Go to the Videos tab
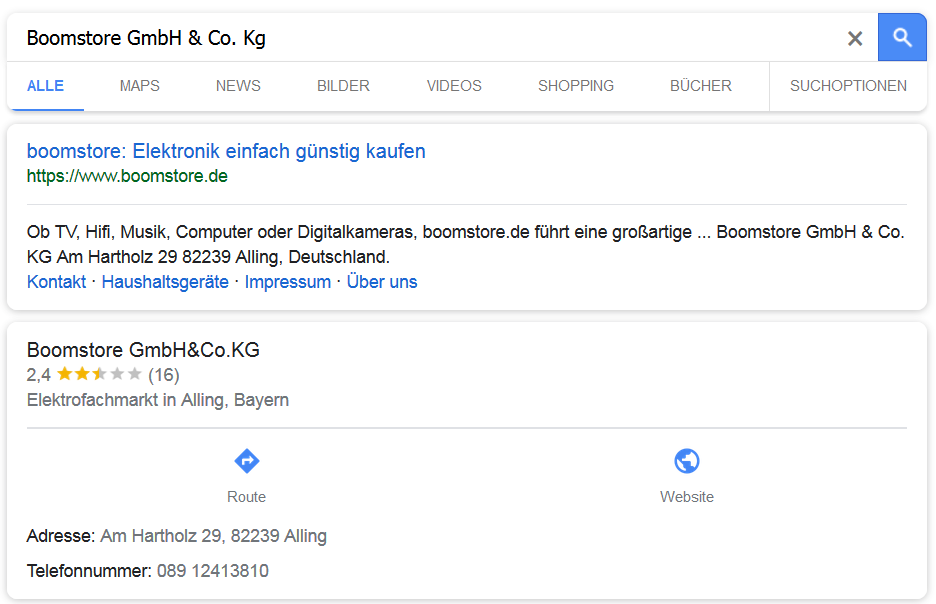This screenshot has width=936, height=604. pos(454,86)
